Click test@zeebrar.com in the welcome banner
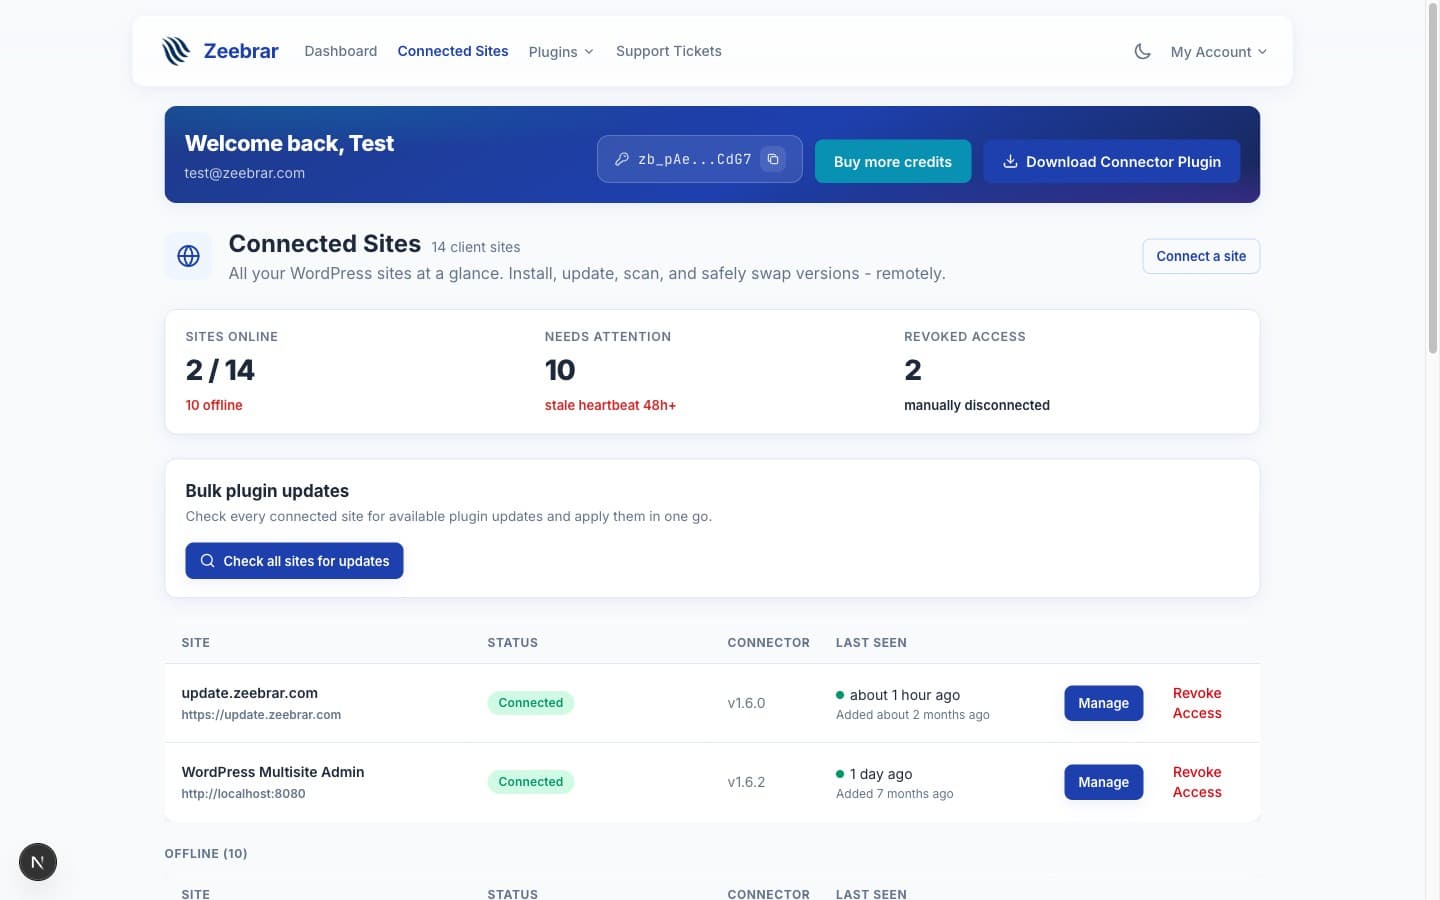 click(244, 173)
